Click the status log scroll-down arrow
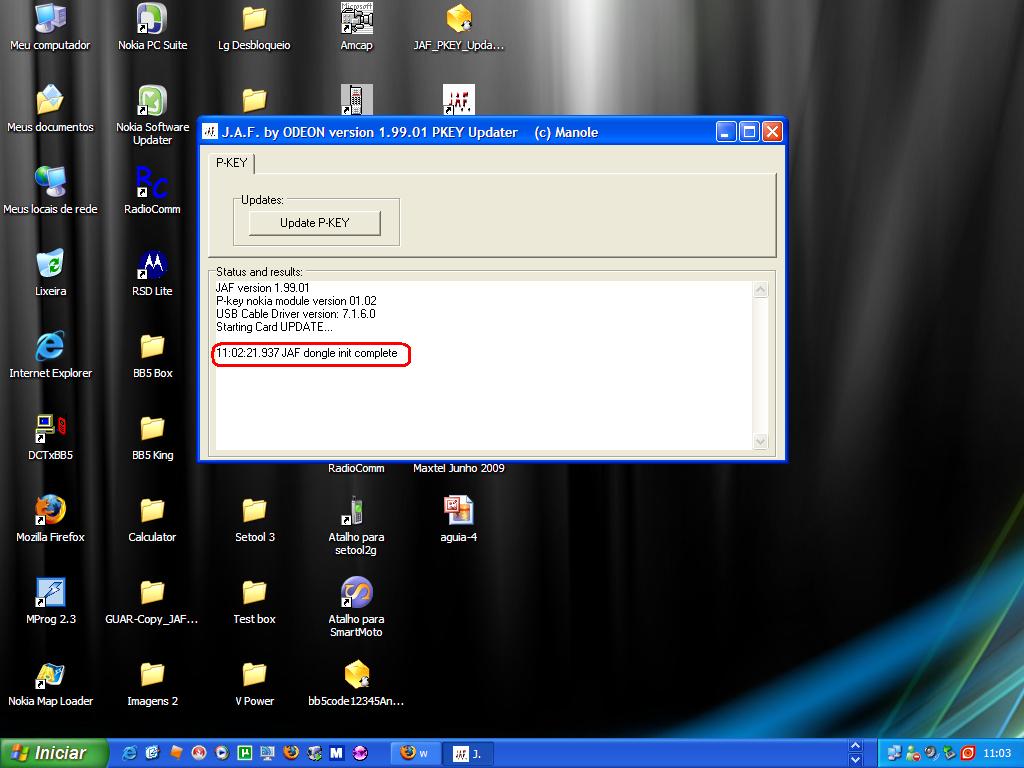The width and height of the screenshot is (1024, 768). [760, 441]
